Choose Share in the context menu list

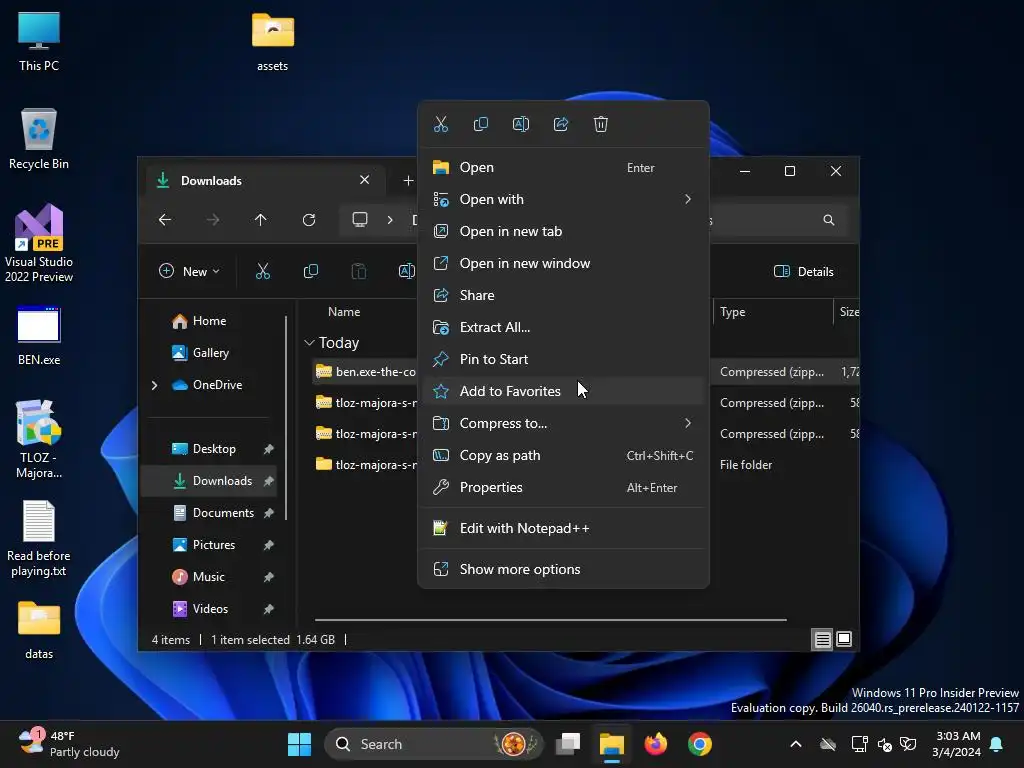[x=563, y=295]
